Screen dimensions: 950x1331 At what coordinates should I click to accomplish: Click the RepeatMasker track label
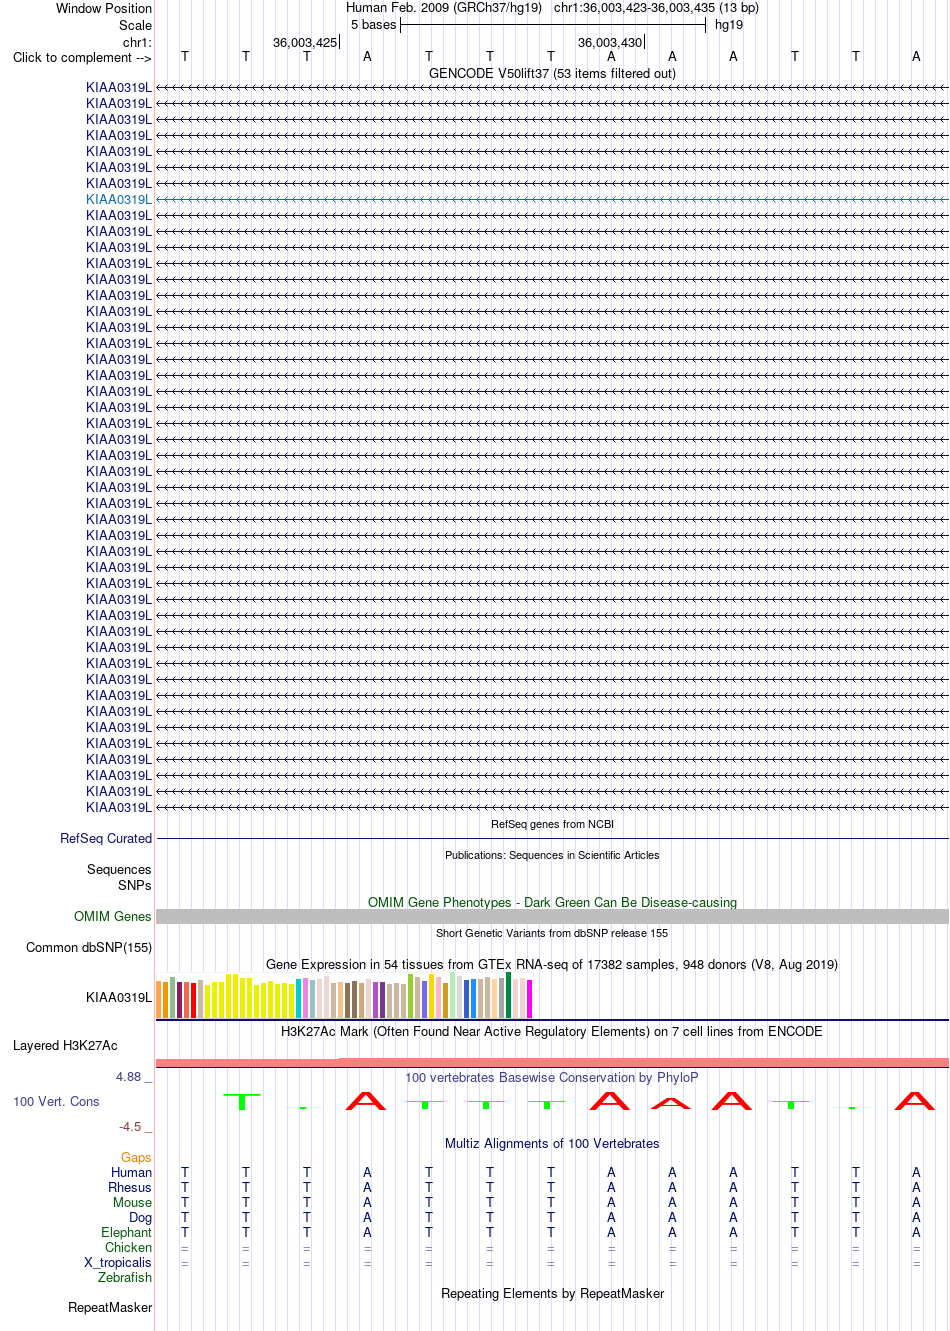coord(110,1307)
